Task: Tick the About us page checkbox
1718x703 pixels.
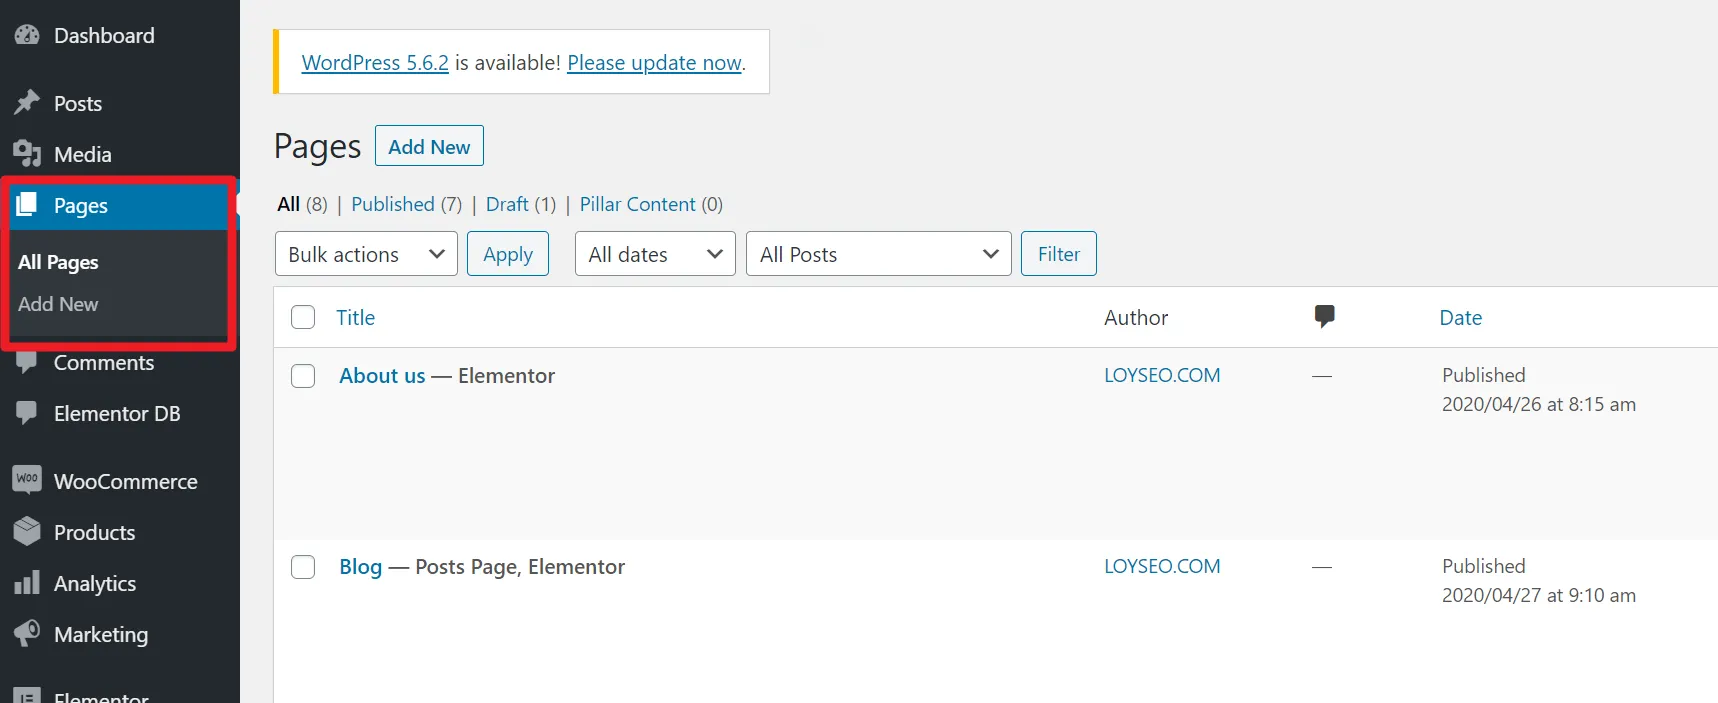Action: [x=303, y=376]
